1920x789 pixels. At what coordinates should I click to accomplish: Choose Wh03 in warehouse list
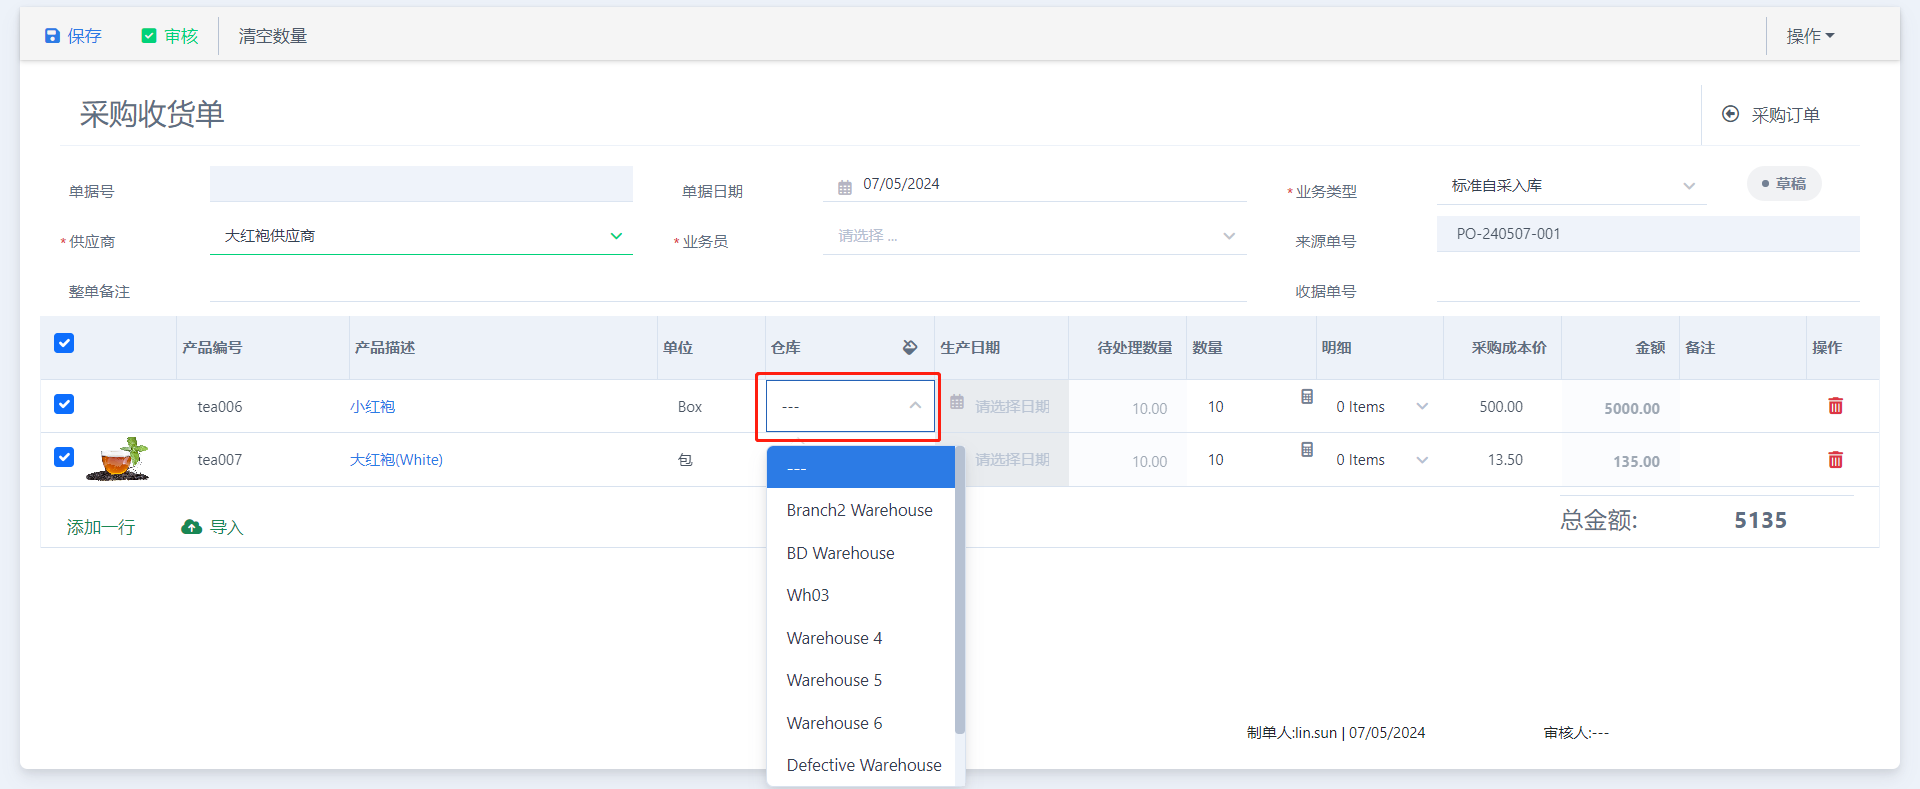click(x=861, y=595)
